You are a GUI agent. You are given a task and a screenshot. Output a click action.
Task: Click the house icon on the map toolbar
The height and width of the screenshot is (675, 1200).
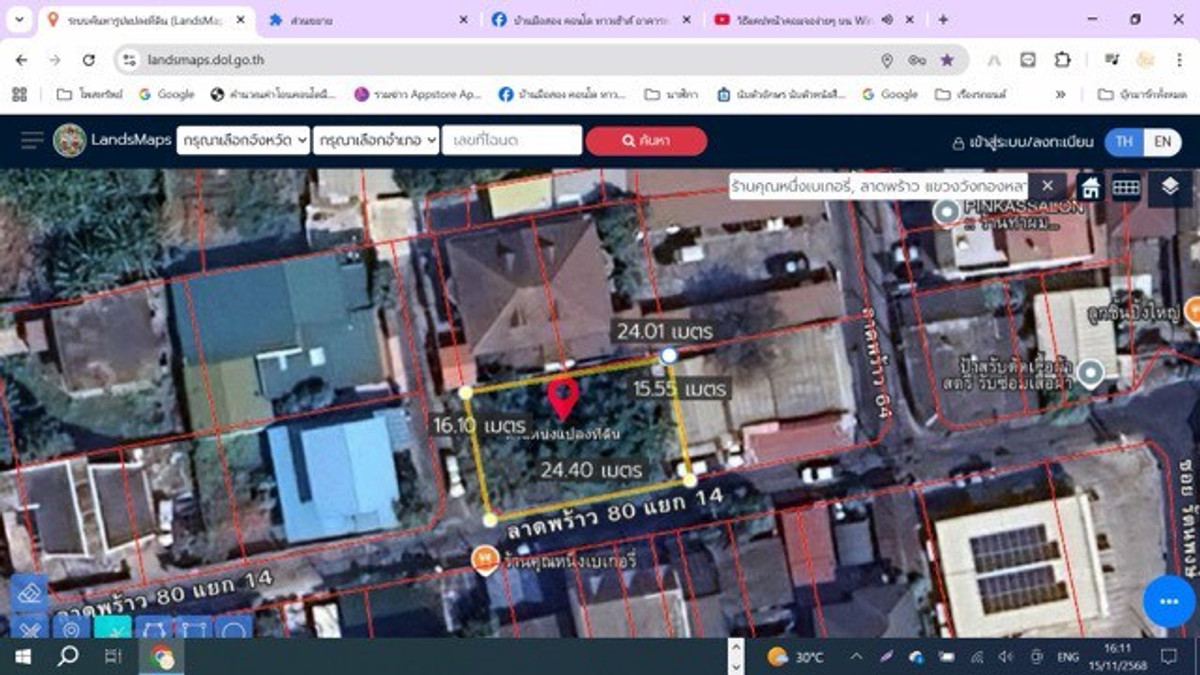click(1090, 187)
